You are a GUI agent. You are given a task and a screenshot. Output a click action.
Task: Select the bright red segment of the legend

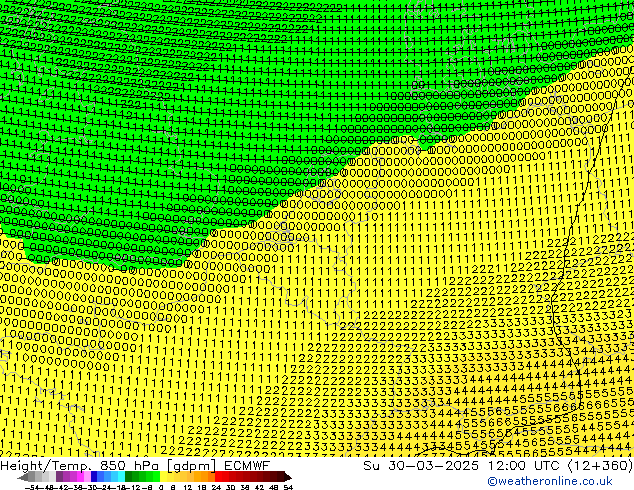point(224,476)
